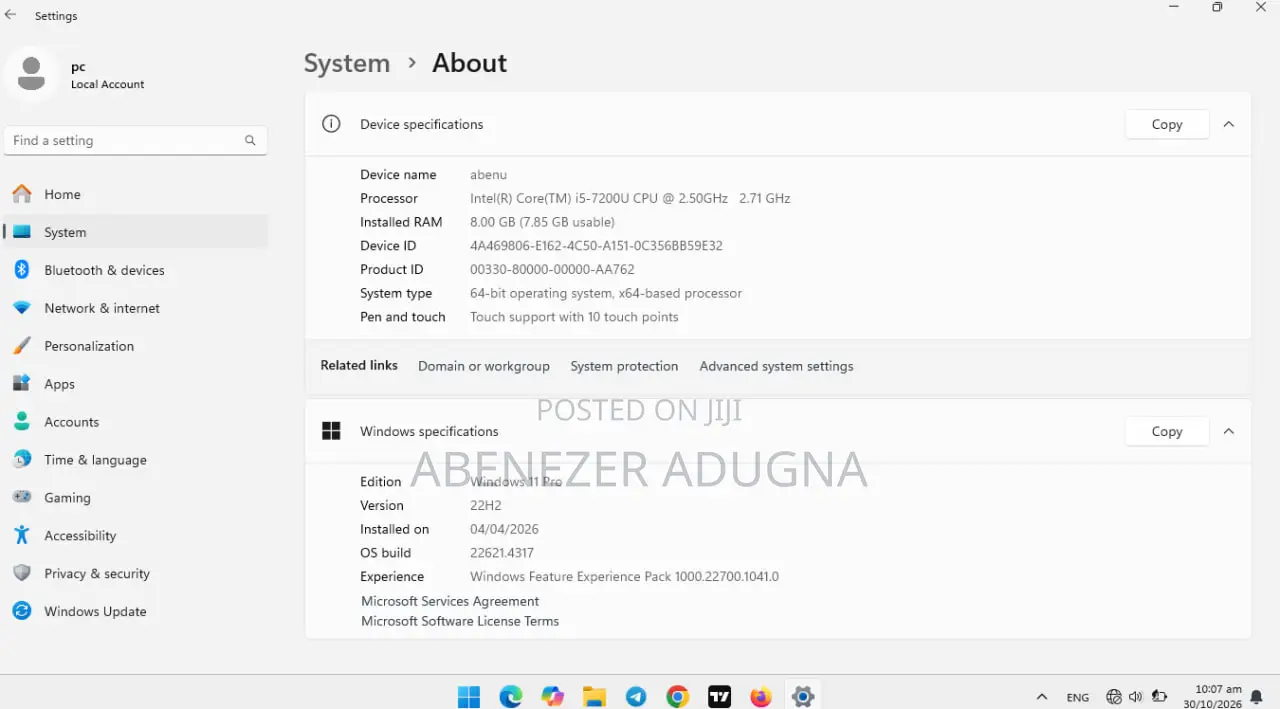Open Domain or workgroup link

click(484, 366)
